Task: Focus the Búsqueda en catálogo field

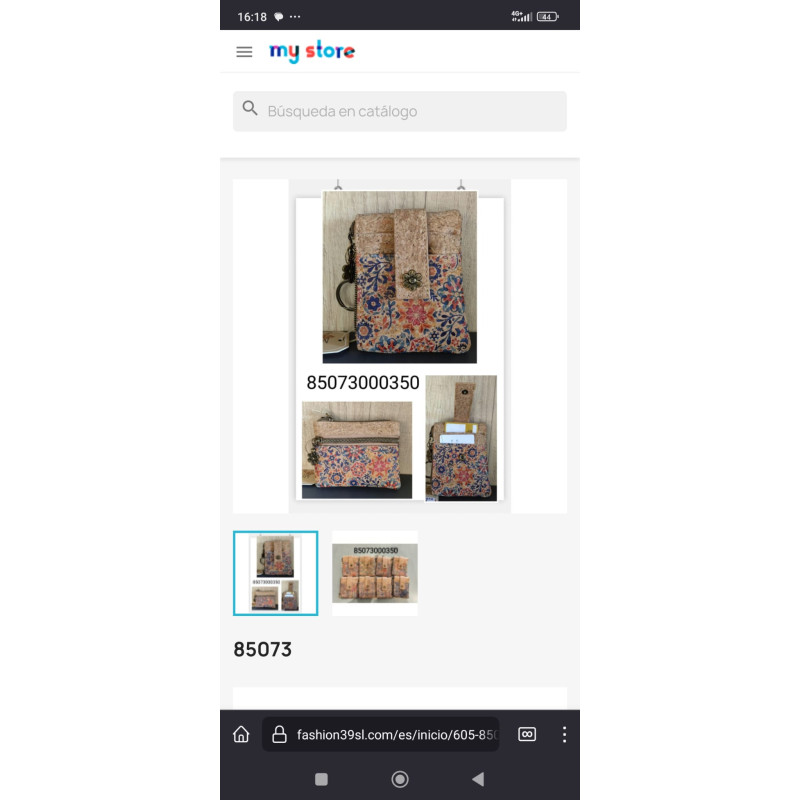Action: (x=399, y=111)
